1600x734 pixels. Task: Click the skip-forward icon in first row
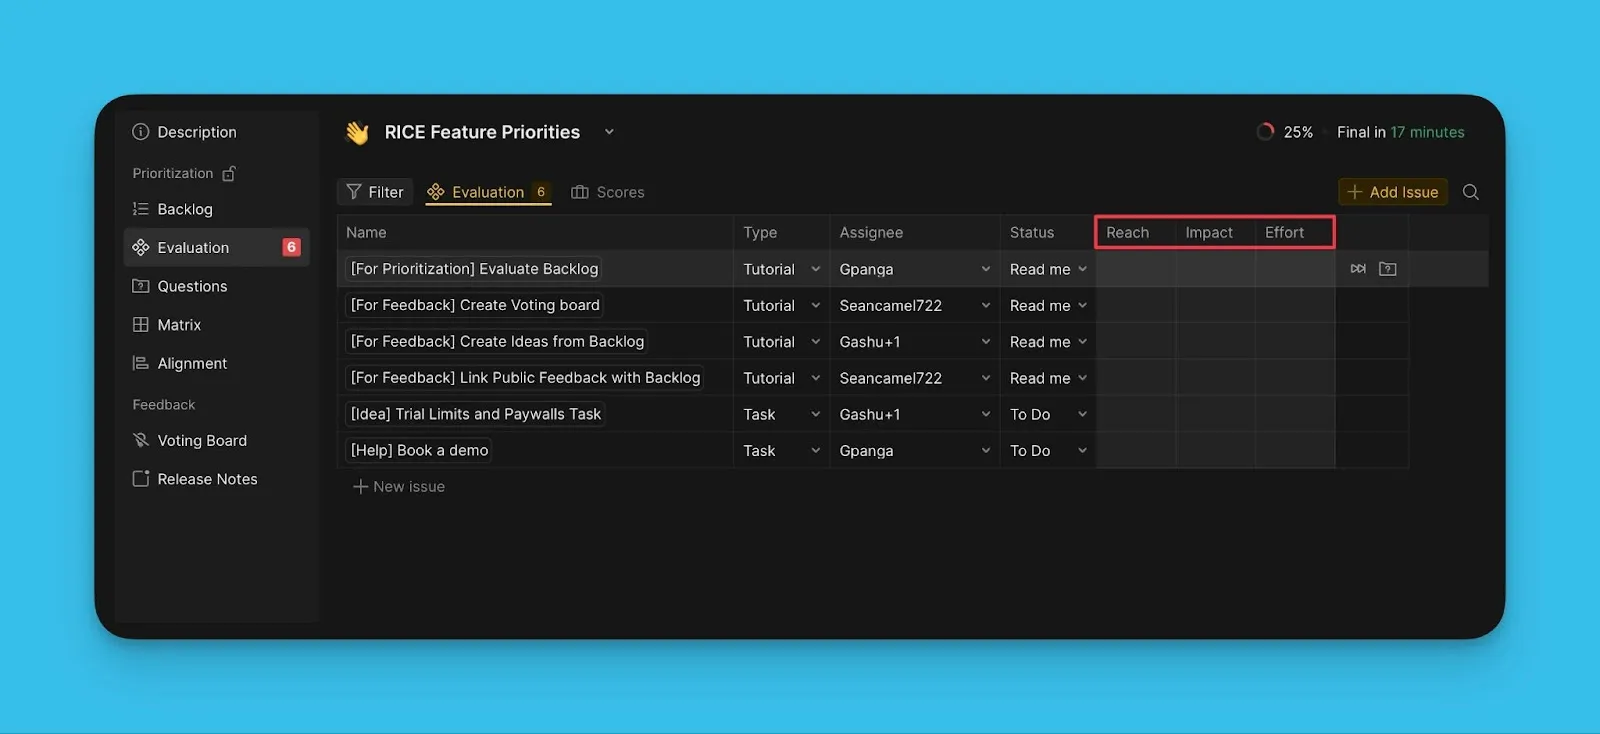tap(1357, 269)
